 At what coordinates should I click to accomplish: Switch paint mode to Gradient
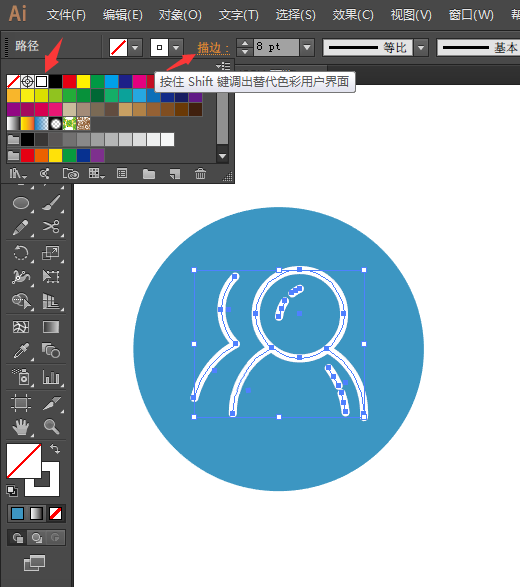(x=36, y=514)
